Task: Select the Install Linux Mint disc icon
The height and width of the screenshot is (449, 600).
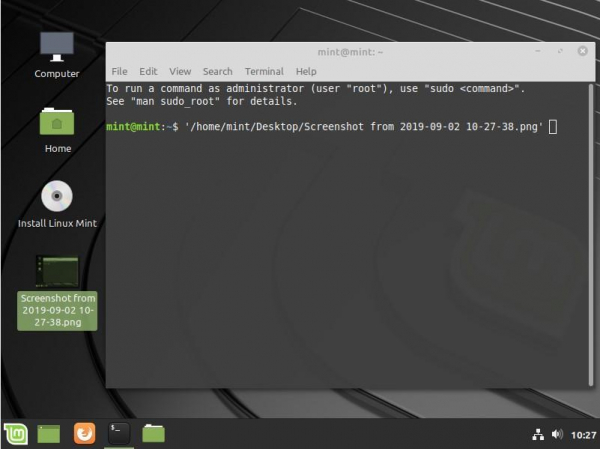Action: 57,196
